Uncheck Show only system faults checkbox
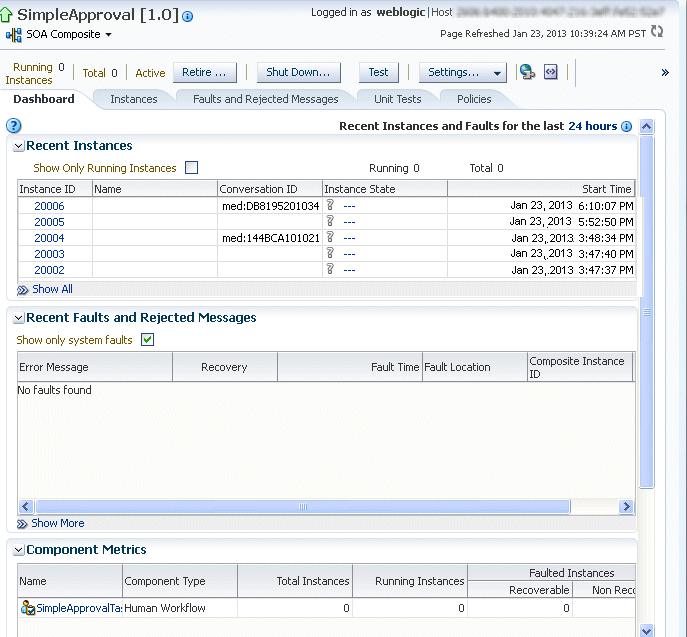687x637 pixels. click(x=147, y=340)
